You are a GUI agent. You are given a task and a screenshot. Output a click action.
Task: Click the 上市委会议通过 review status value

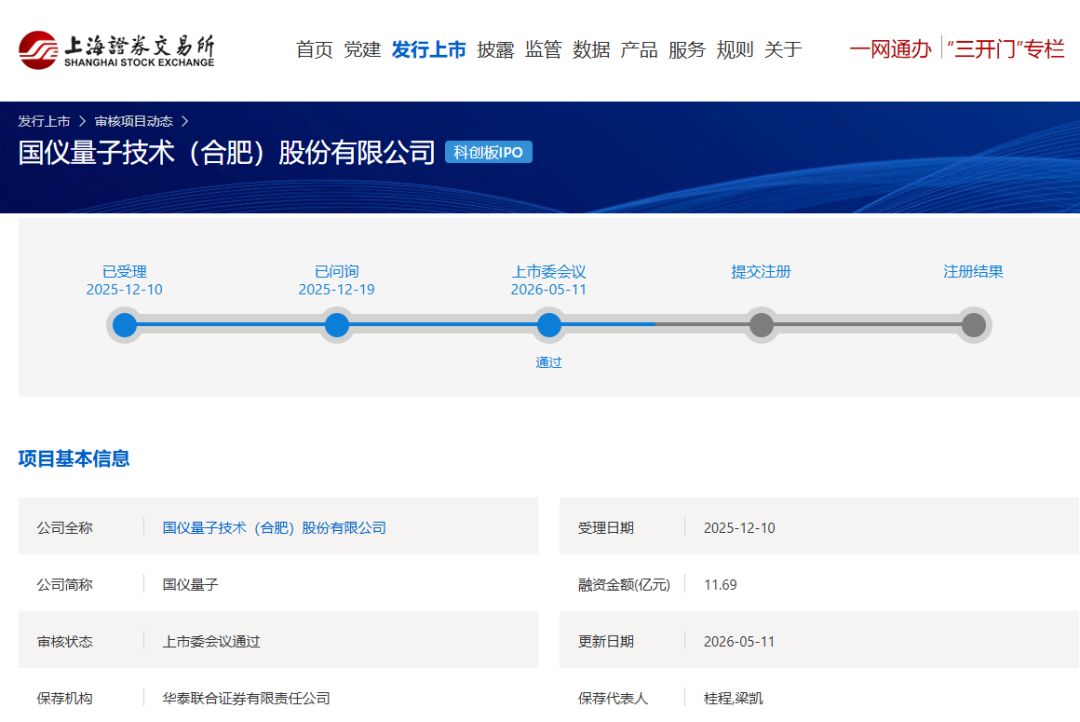click(x=211, y=641)
